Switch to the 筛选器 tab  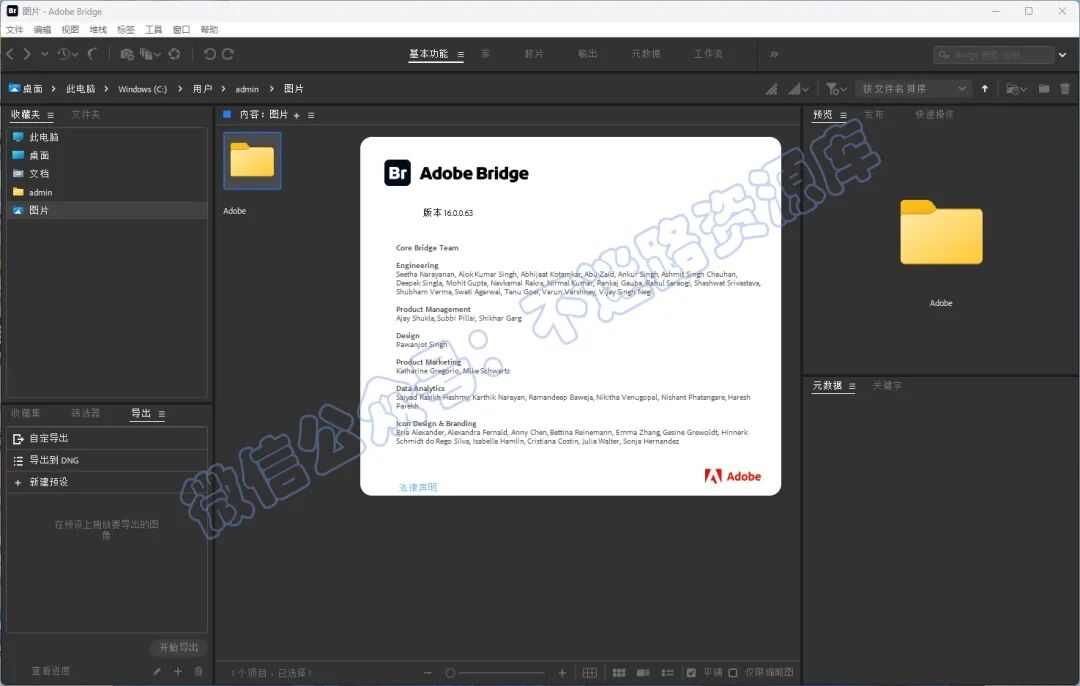tap(86, 413)
